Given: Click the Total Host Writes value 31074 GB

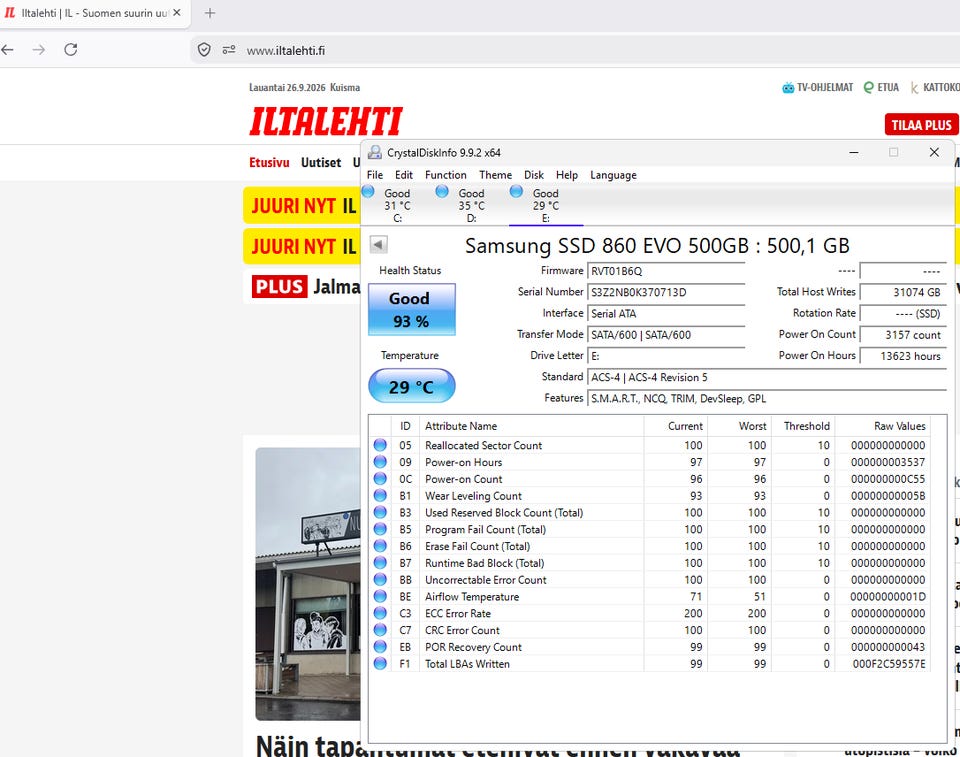Looking at the screenshot, I should point(903,292).
